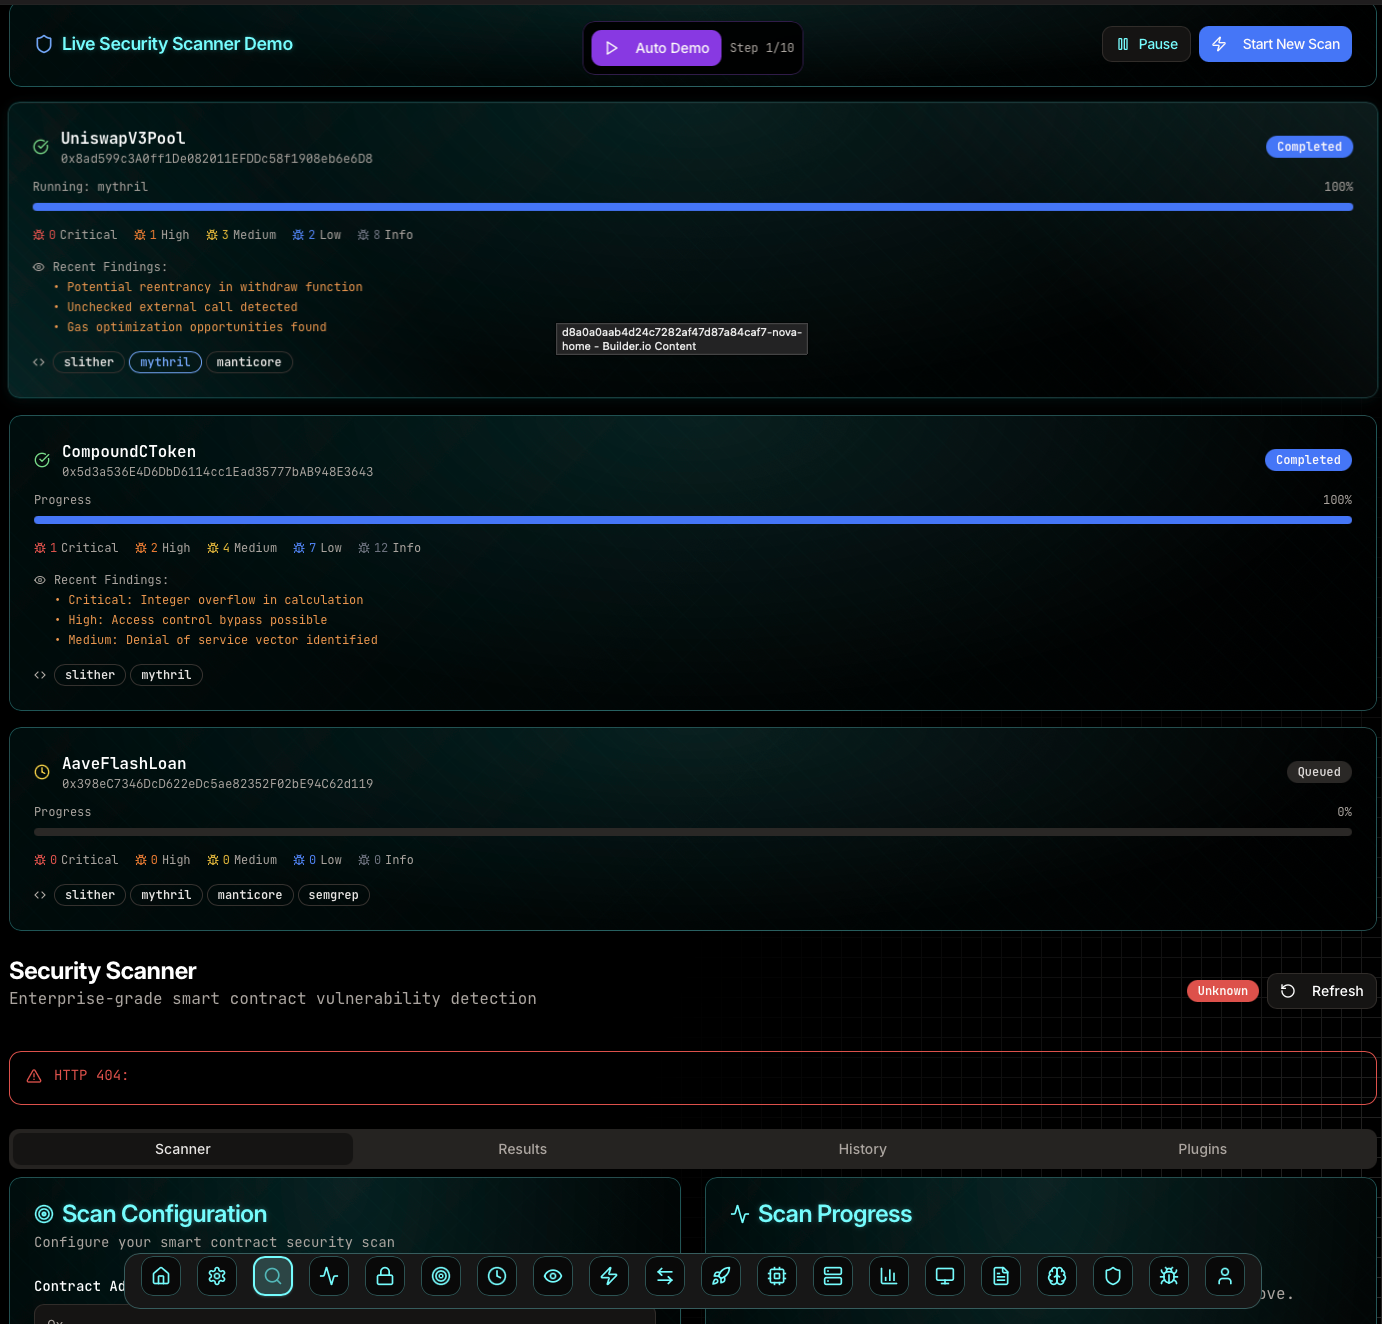Click the Start New Scan button
The image size is (1382, 1324).
[x=1275, y=44]
